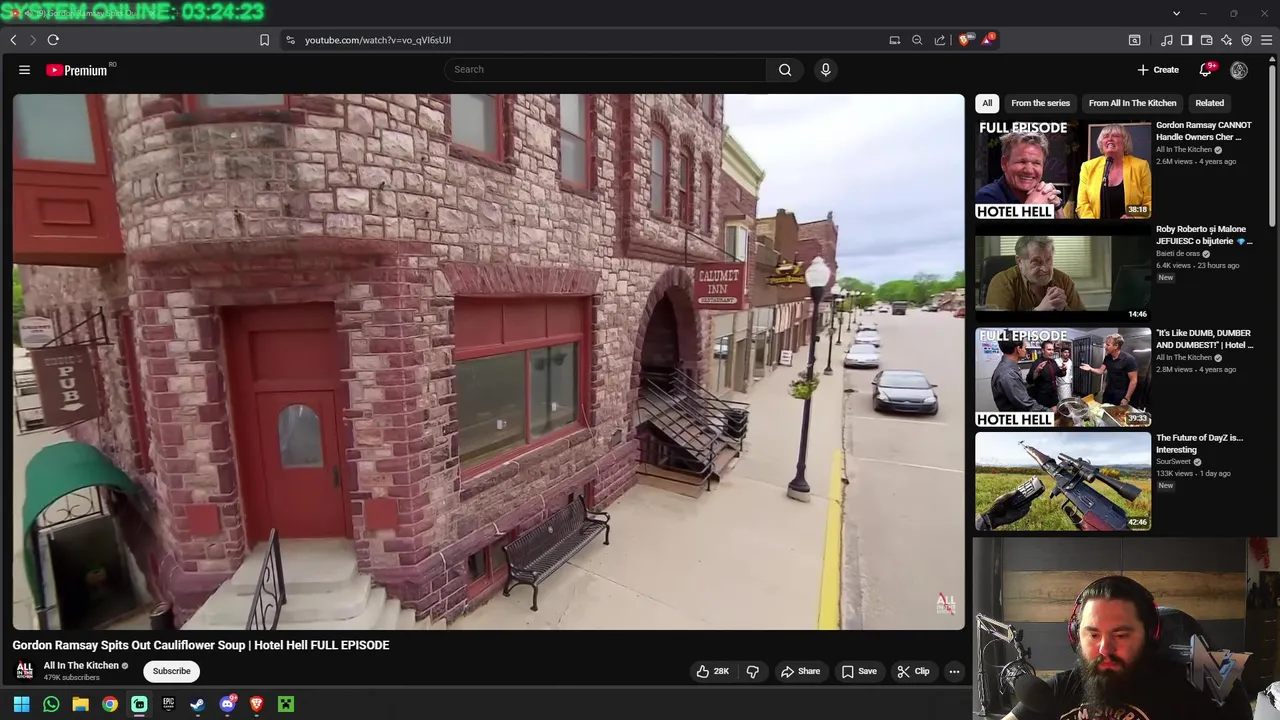Open Steam from the taskbar
Screen dimensions: 1280x720
pos(198,704)
